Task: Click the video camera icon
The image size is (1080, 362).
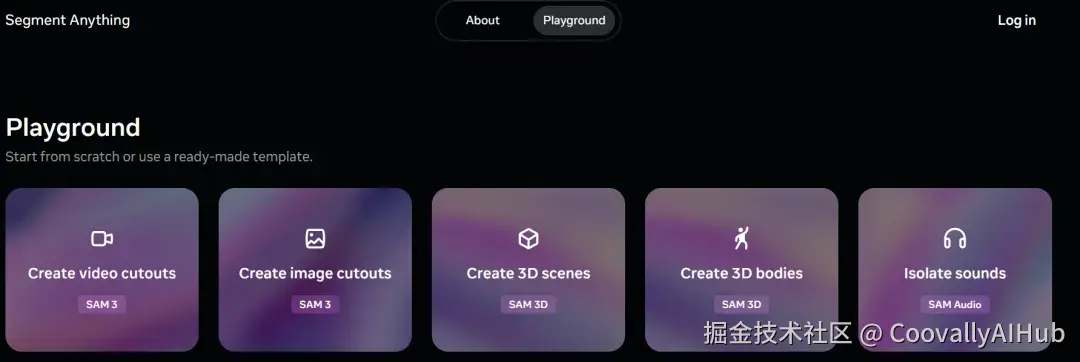Action: pyautogui.click(x=102, y=239)
